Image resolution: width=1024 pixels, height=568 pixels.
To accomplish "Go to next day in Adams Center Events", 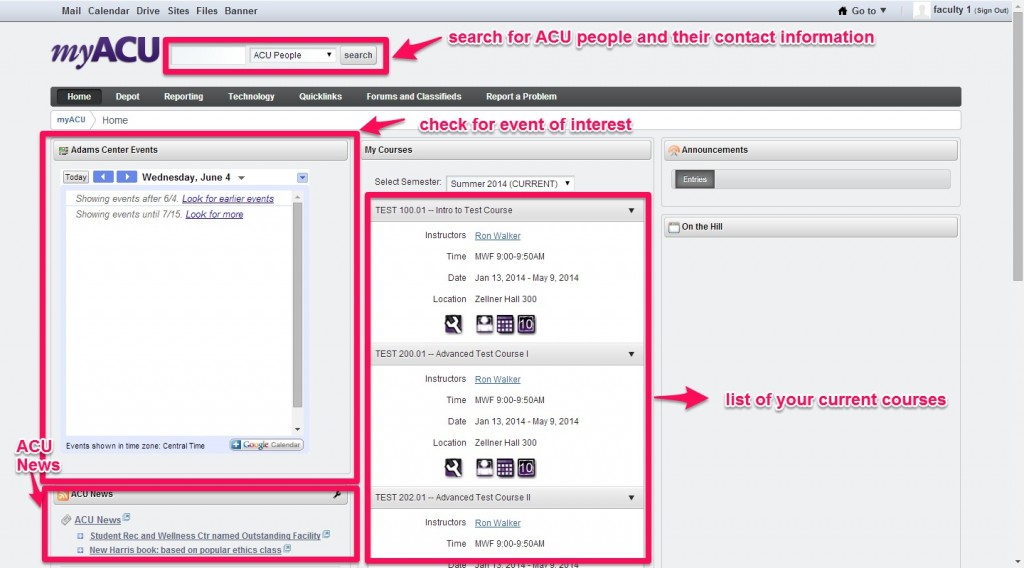I will 126,177.
